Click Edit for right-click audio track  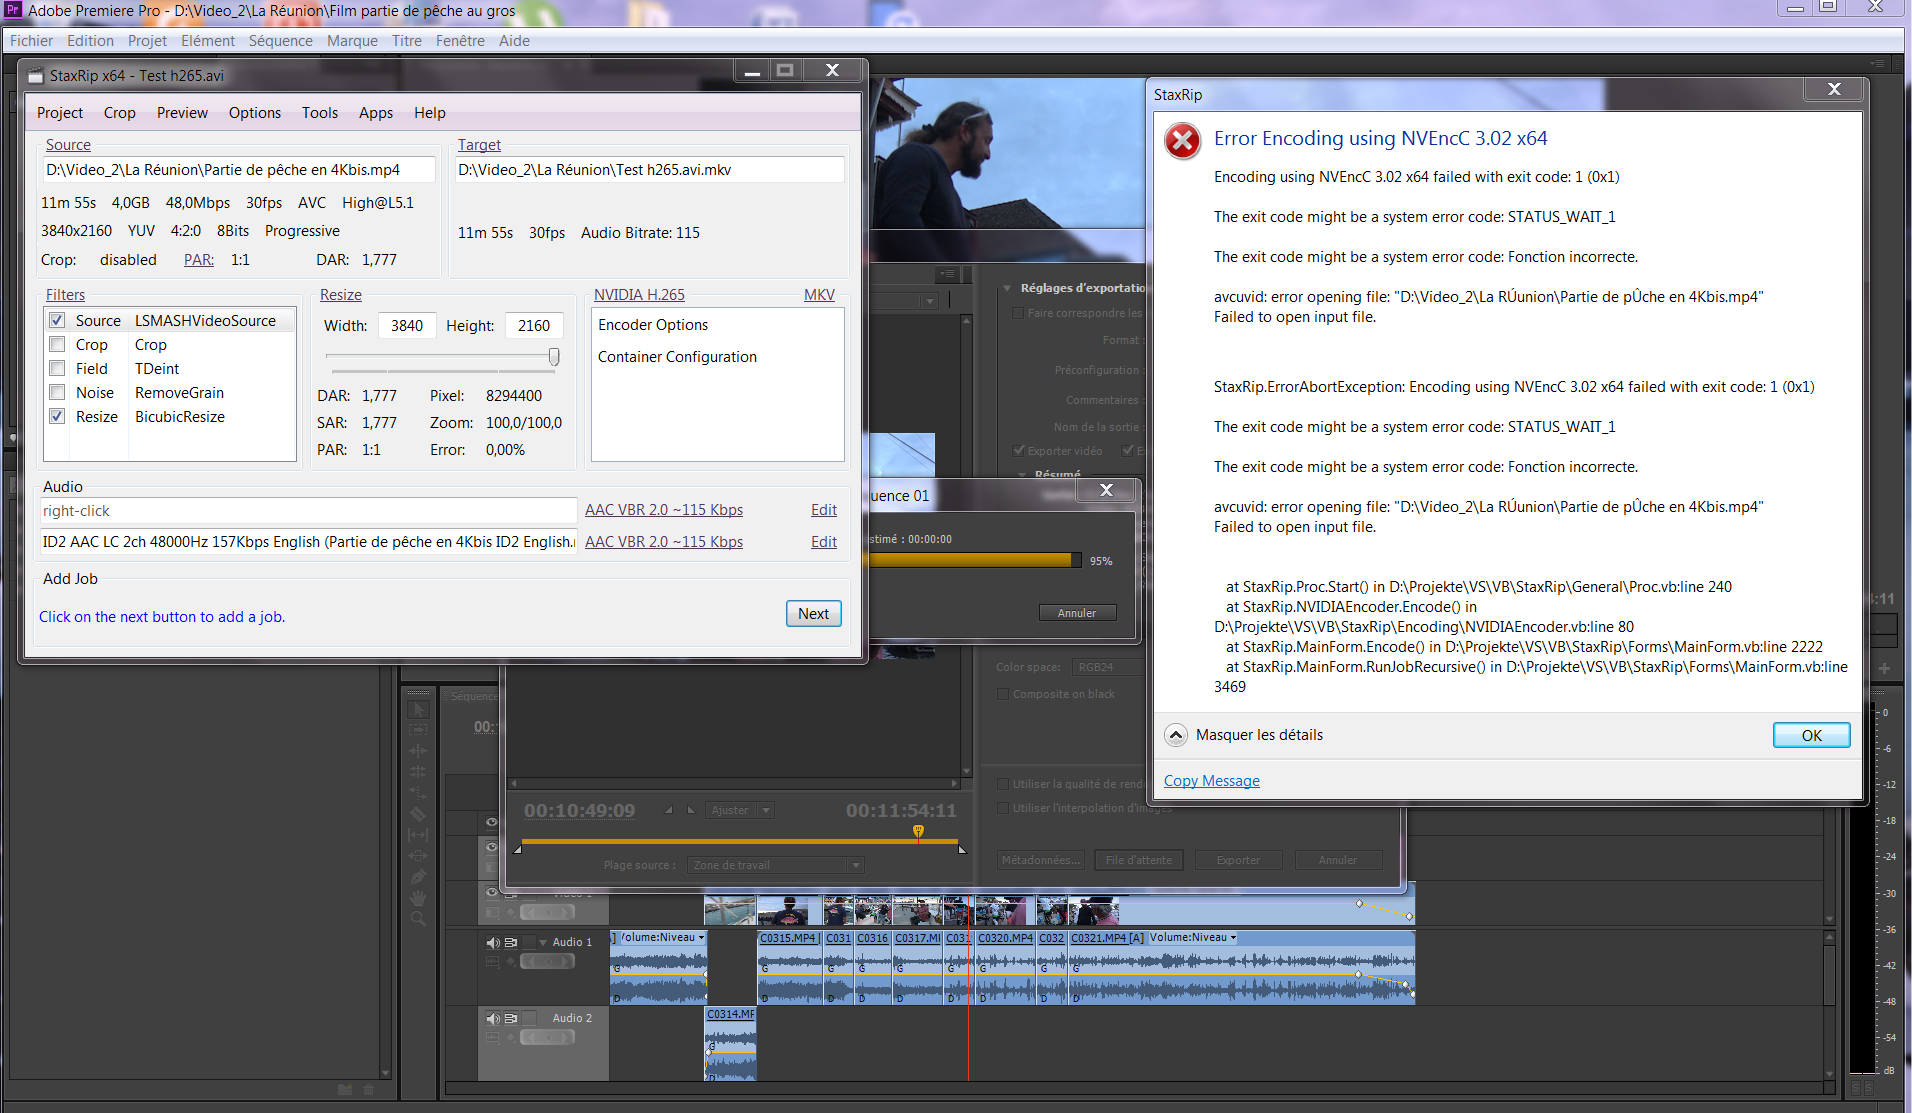[x=824, y=510]
